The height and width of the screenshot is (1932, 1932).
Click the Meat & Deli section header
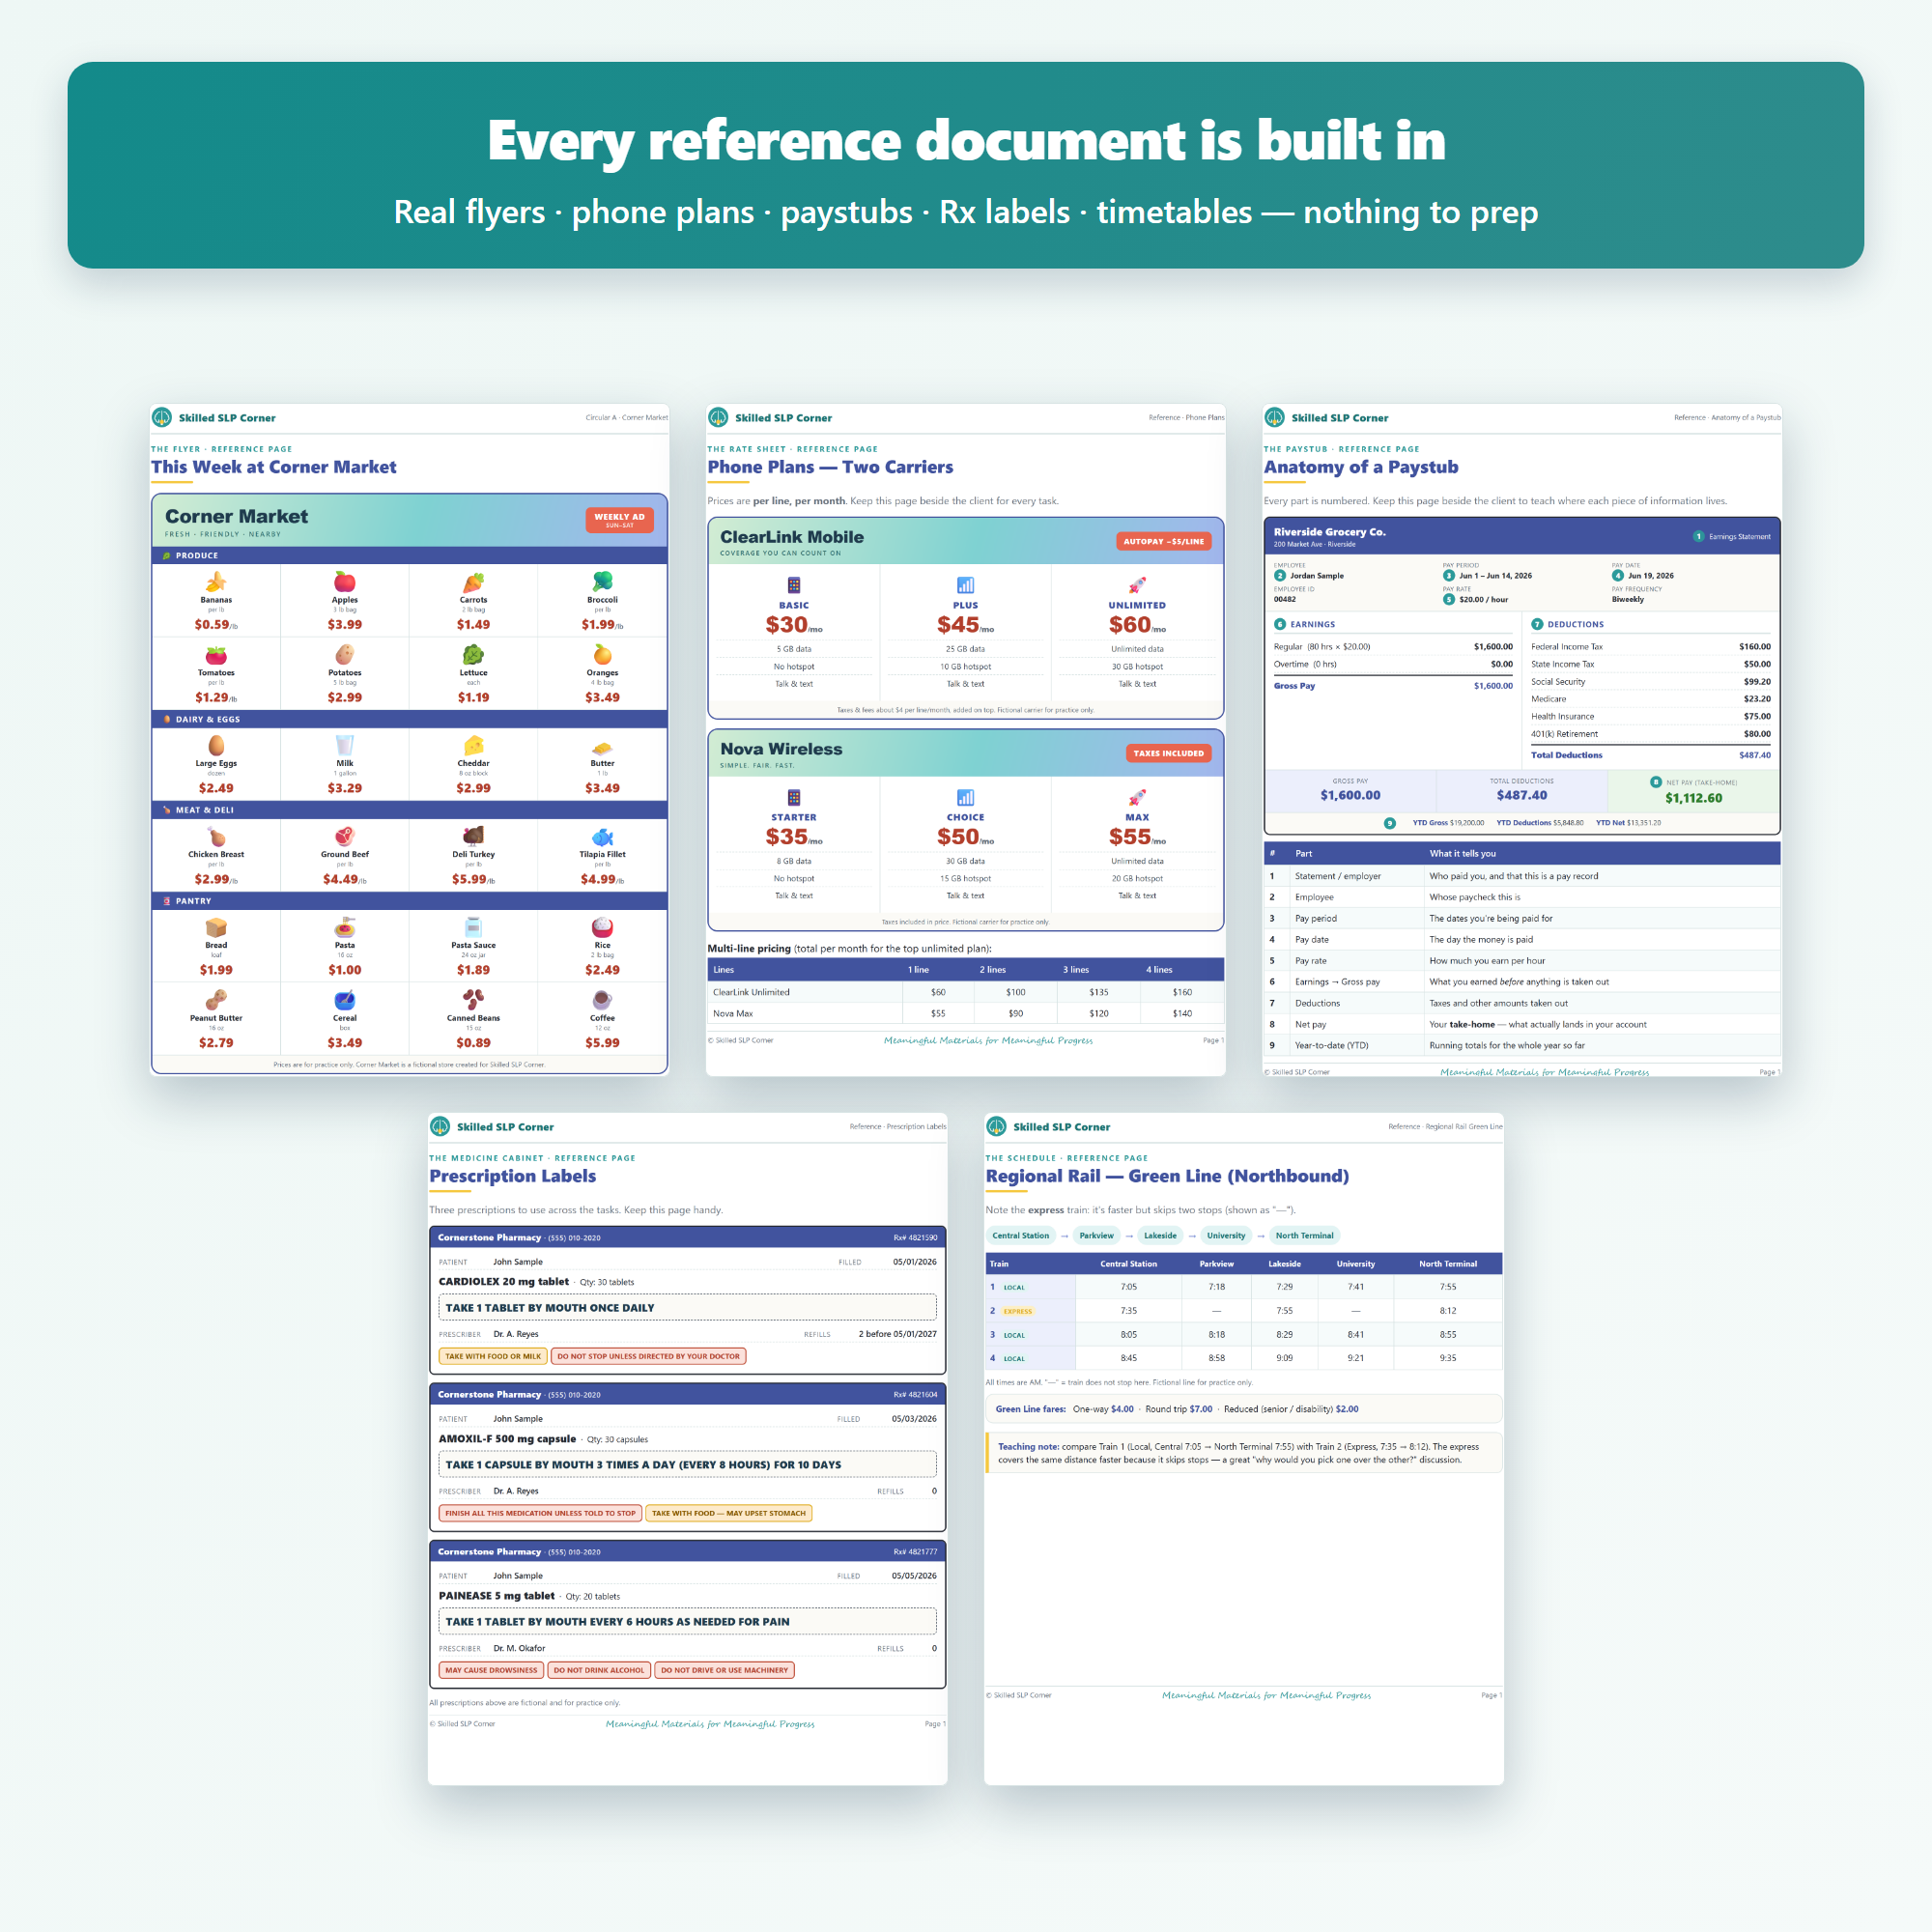tap(409, 810)
